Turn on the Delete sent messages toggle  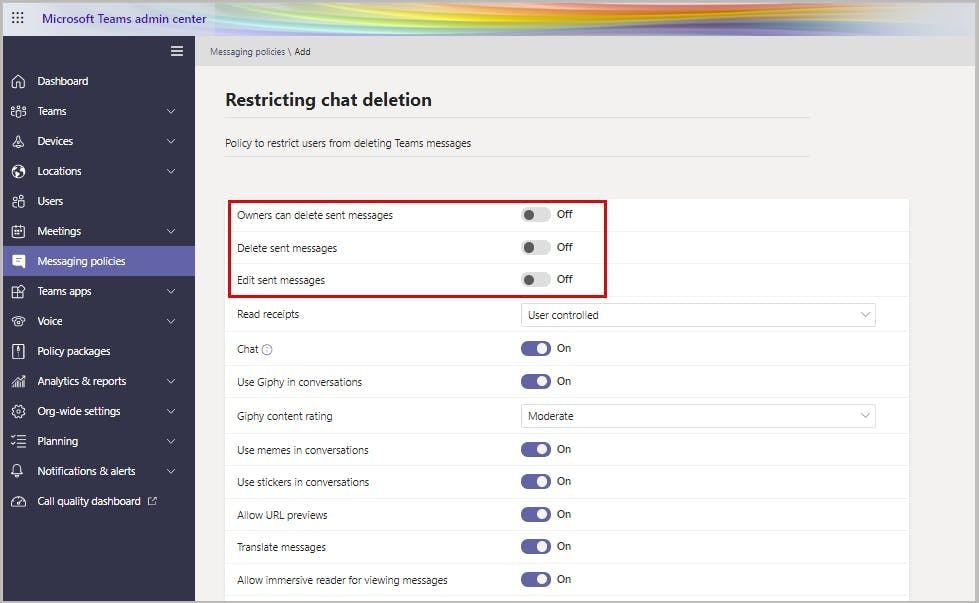[536, 247]
